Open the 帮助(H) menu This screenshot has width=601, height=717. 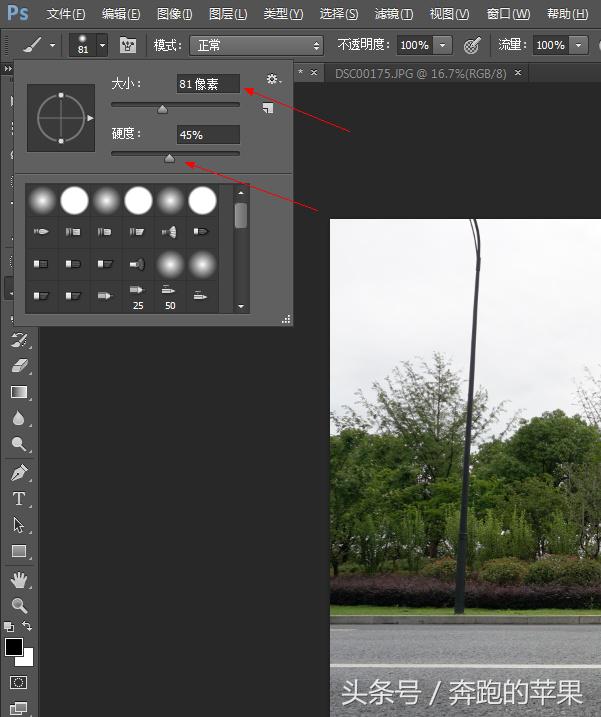[x=567, y=14]
